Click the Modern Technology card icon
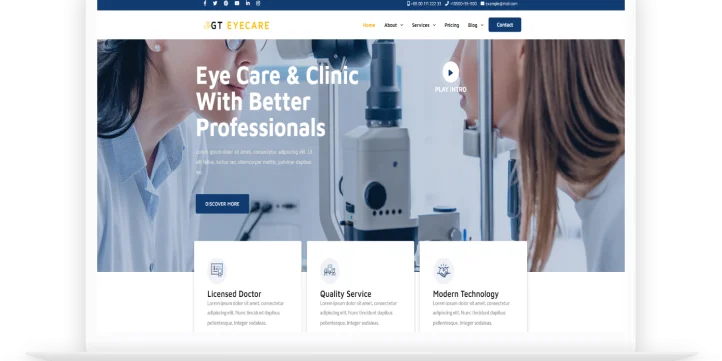The width and height of the screenshot is (722, 361). (443, 270)
